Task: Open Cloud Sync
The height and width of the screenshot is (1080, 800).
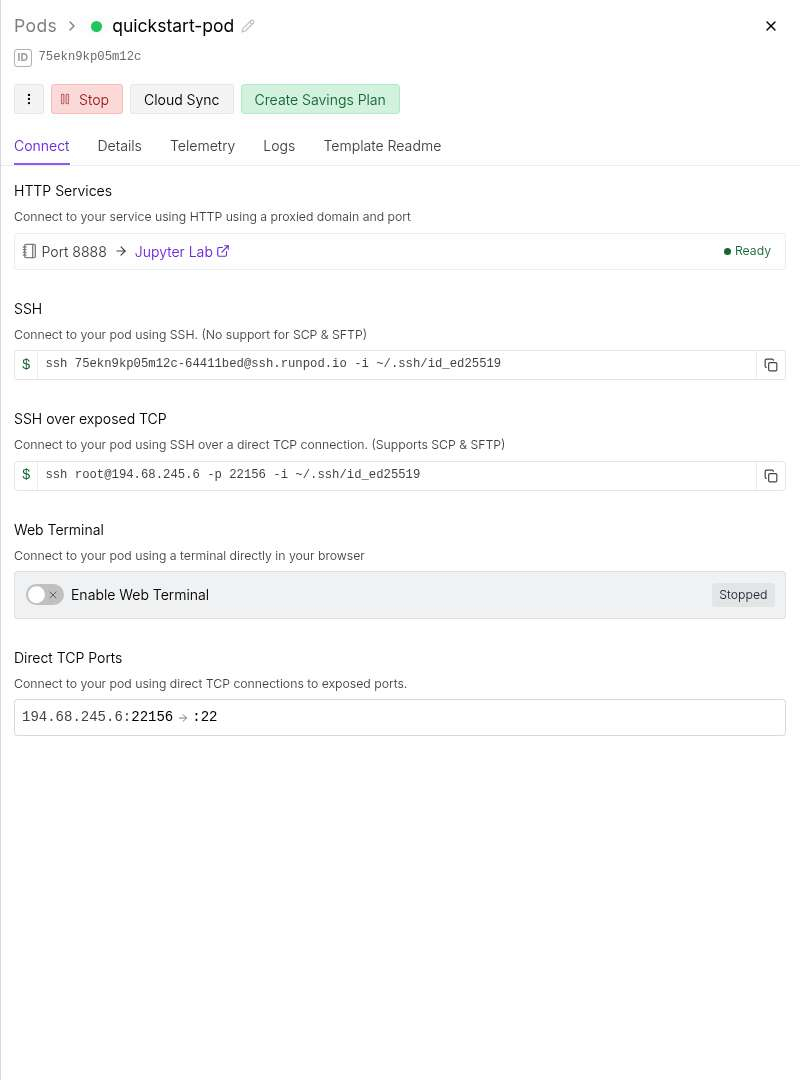Action: [x=181, y=99]
